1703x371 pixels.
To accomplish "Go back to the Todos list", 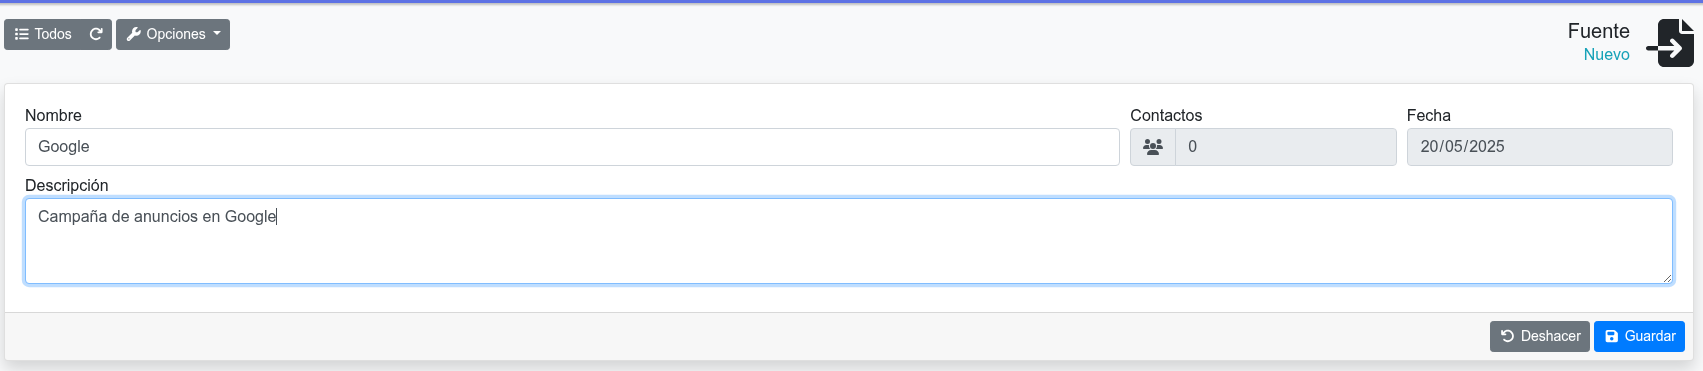I will [43, 34].
